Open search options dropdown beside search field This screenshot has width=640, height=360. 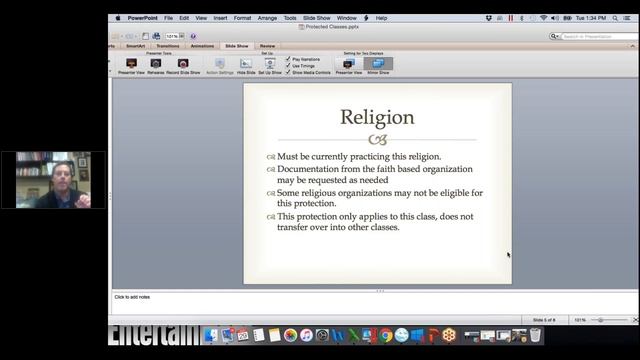tap(554, 36)
